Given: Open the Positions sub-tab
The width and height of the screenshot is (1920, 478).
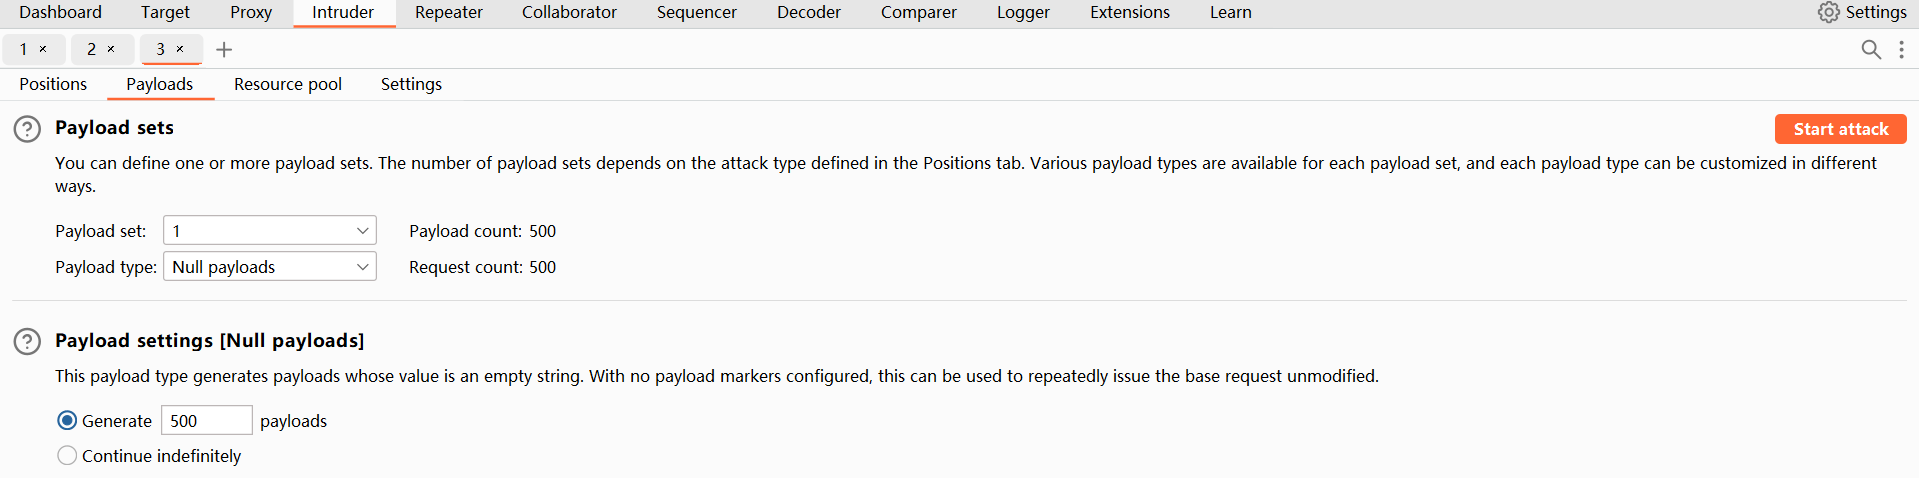Looking at the screenshot, I should (x=53, y=84).
